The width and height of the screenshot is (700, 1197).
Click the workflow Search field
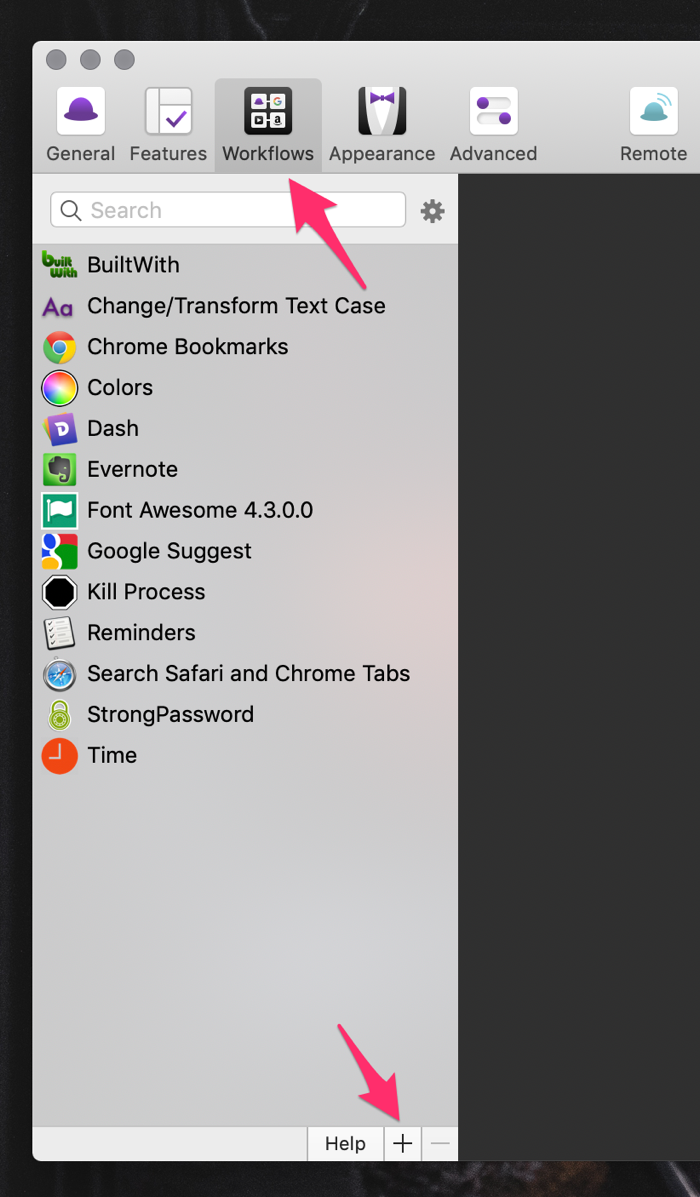point(227,210)
